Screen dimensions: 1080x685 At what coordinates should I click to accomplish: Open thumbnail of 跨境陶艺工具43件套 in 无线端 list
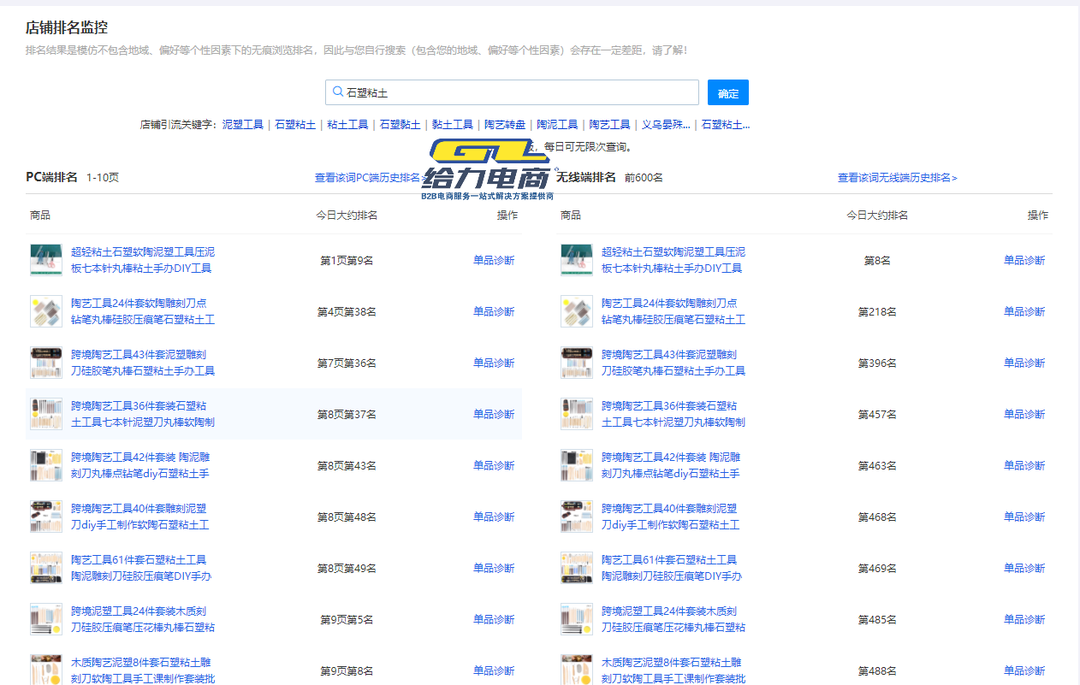(x=577, y=362)
